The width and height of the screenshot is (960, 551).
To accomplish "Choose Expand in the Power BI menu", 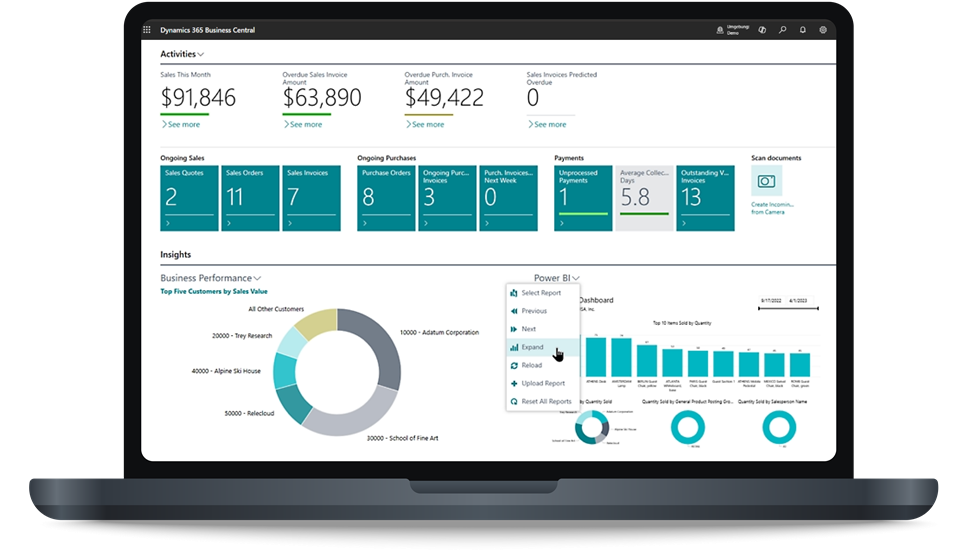I will 542,347.
